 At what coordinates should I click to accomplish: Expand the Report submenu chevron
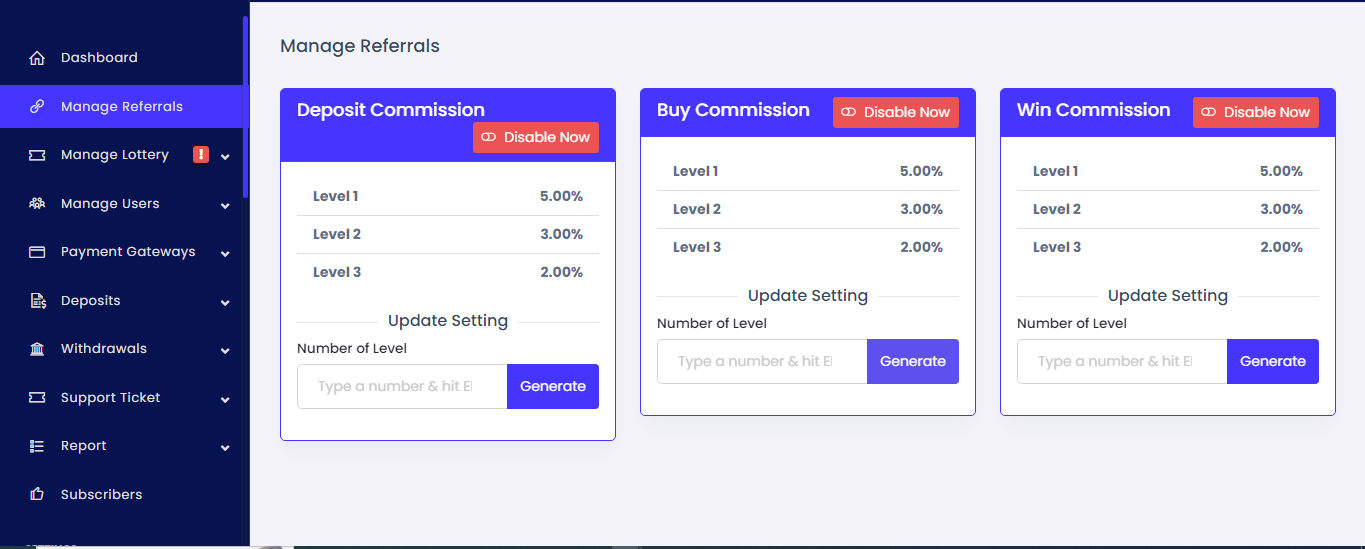(x=225, y=447)
